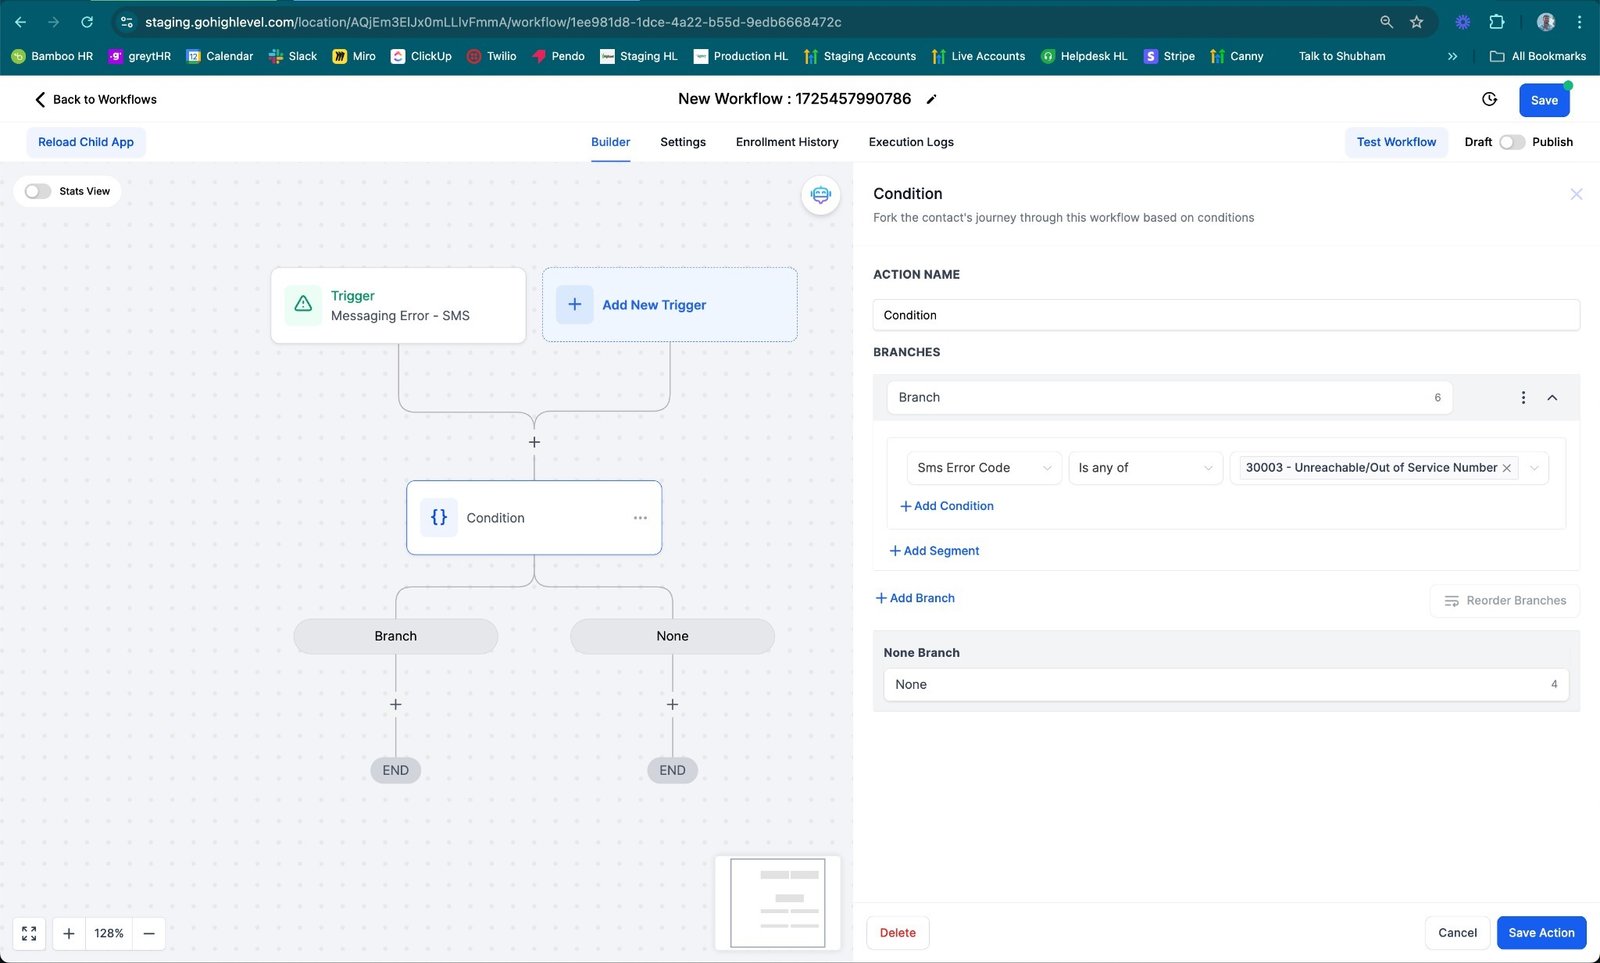Open the Sms Error Code dropdown

point(983,468)
